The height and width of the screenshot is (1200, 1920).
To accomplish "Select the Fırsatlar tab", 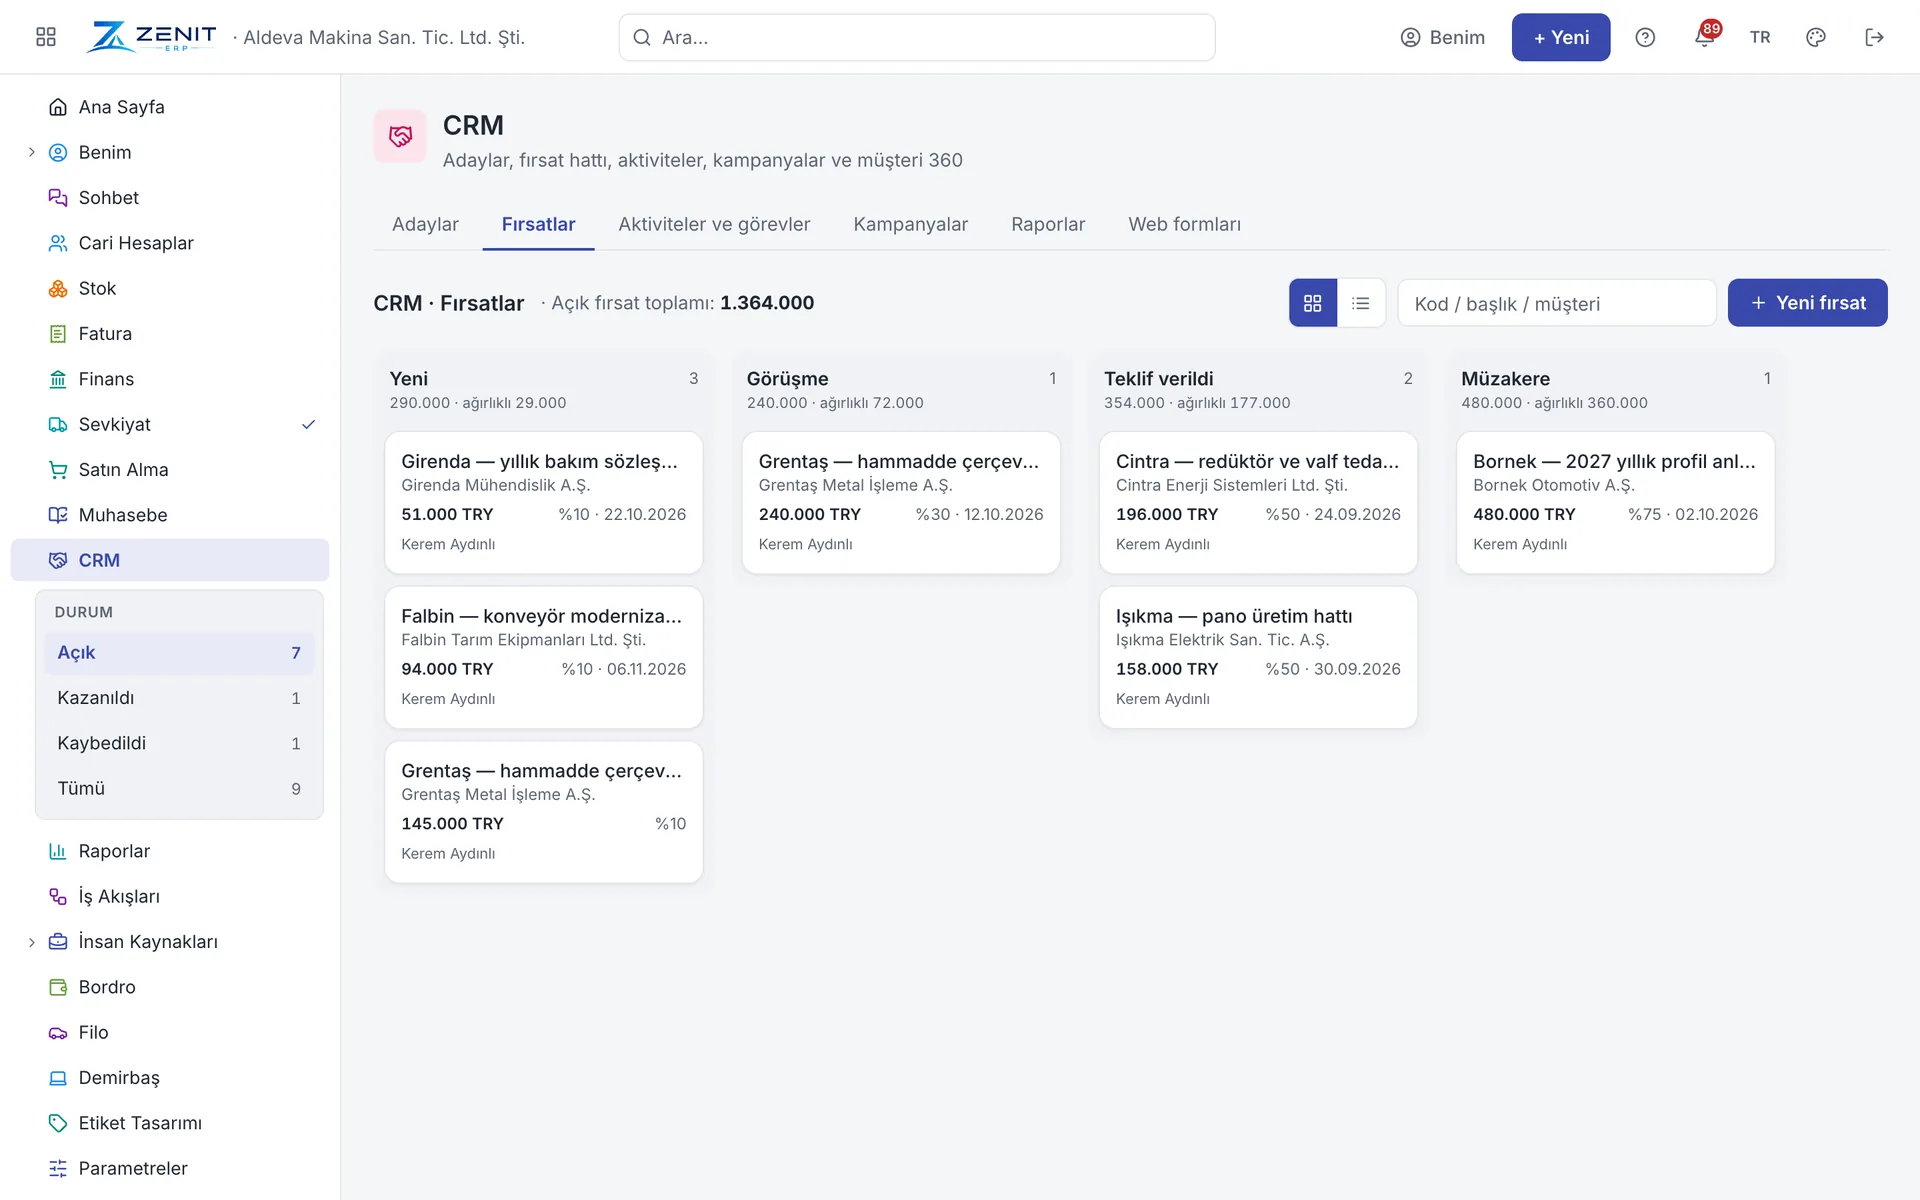I will click(538, 225).
